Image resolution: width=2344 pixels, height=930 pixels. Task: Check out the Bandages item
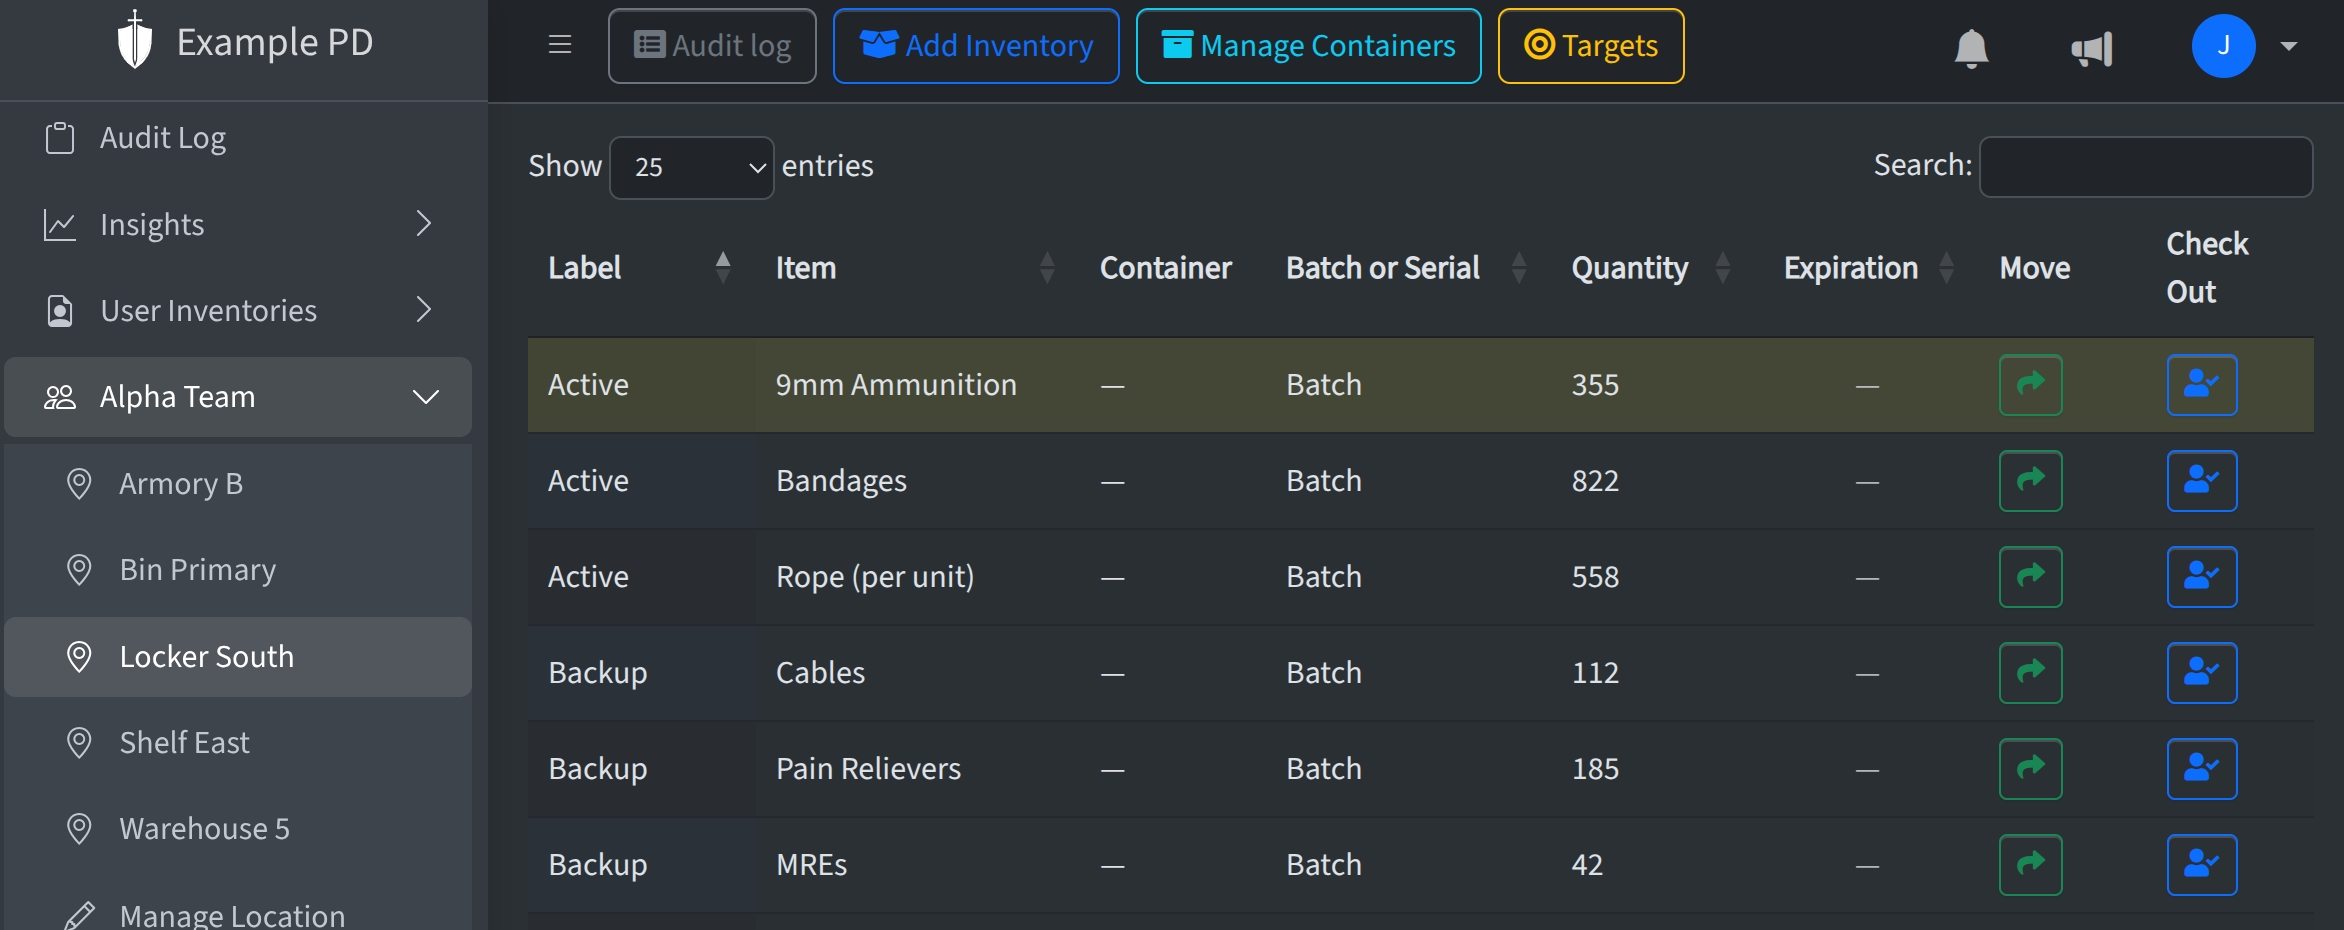pos(2202,481)
